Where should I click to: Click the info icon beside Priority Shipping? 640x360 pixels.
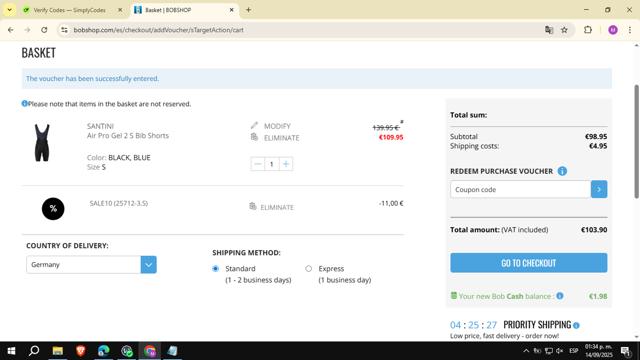pos(576,325)
